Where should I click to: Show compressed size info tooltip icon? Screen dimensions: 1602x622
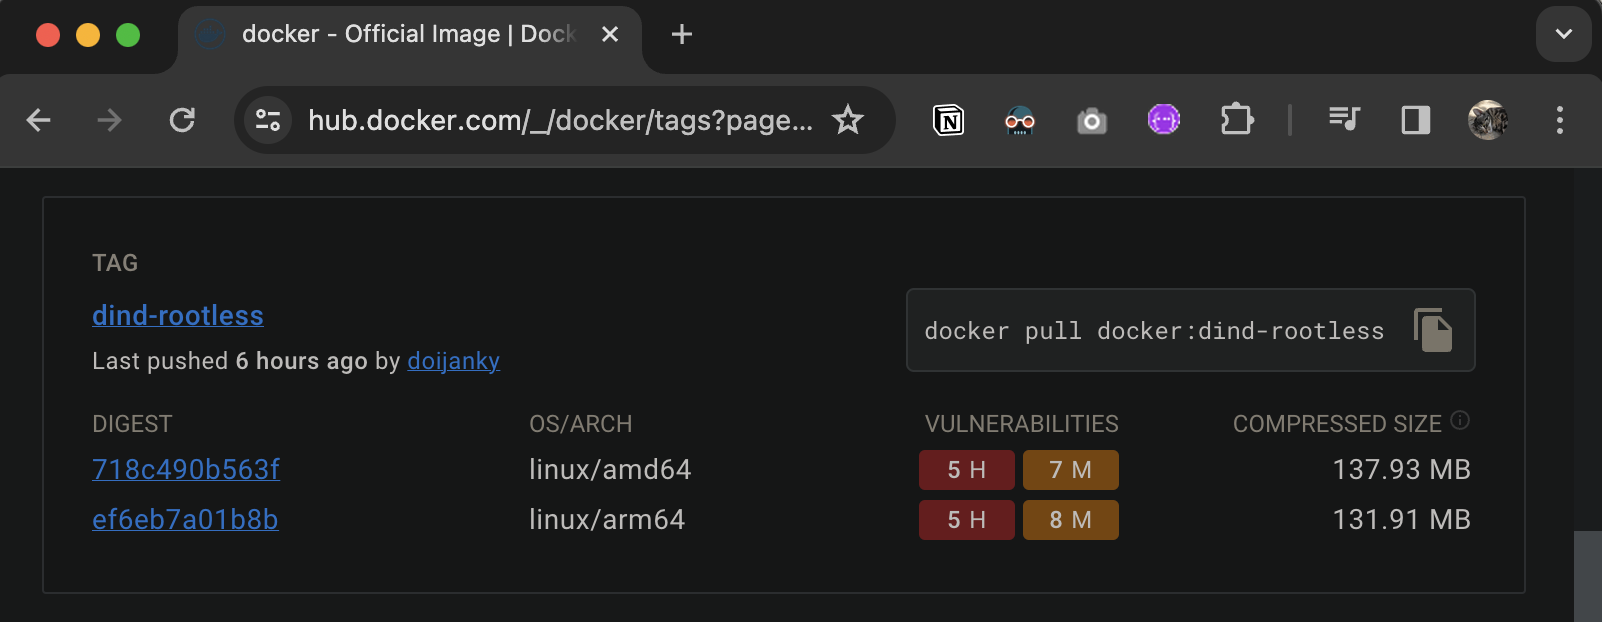click(1460, 420)
